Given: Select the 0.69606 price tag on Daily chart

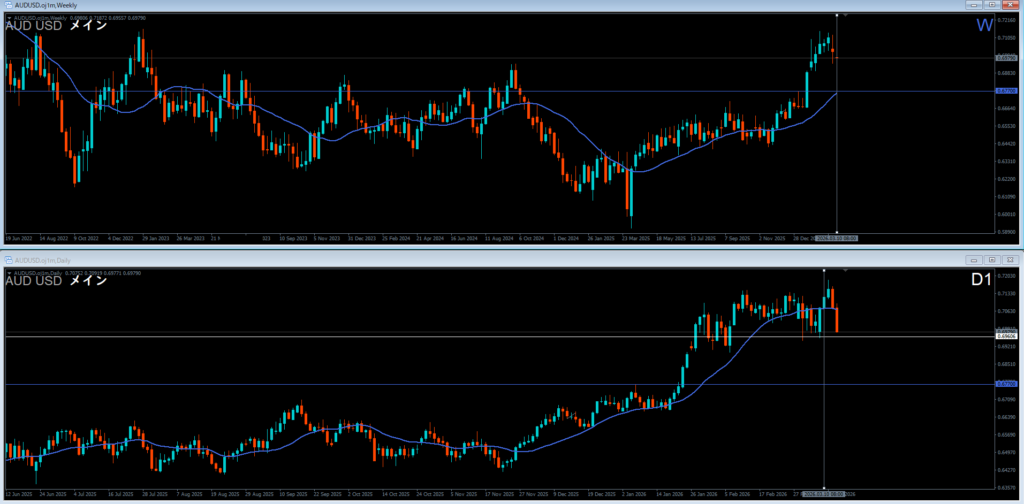Looking at the screenshot, I should coord(1007,336).
